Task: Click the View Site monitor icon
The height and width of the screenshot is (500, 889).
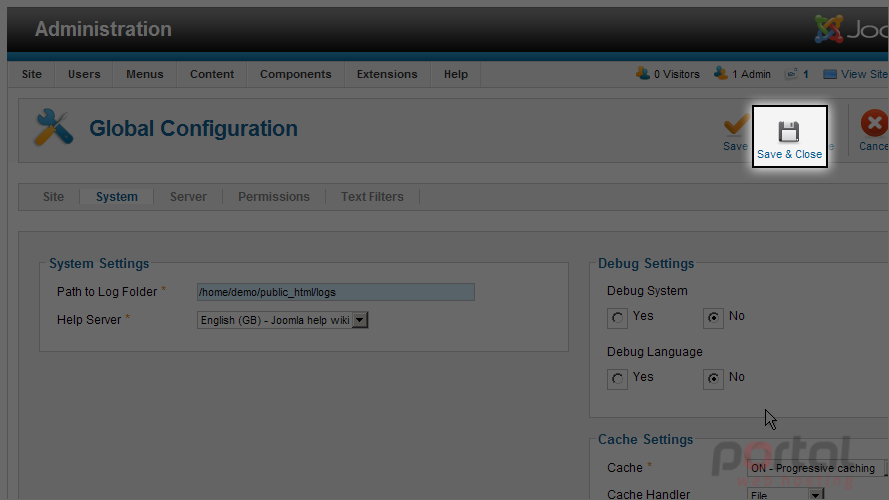Action: [829, 74]
